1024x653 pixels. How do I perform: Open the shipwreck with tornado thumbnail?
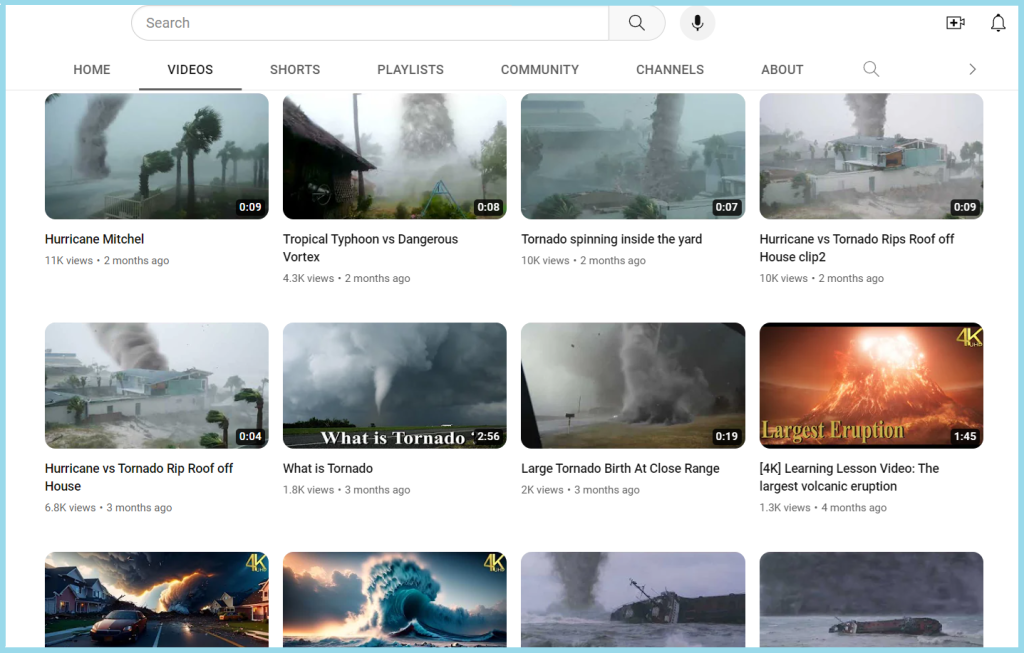(x=633, y=599)
